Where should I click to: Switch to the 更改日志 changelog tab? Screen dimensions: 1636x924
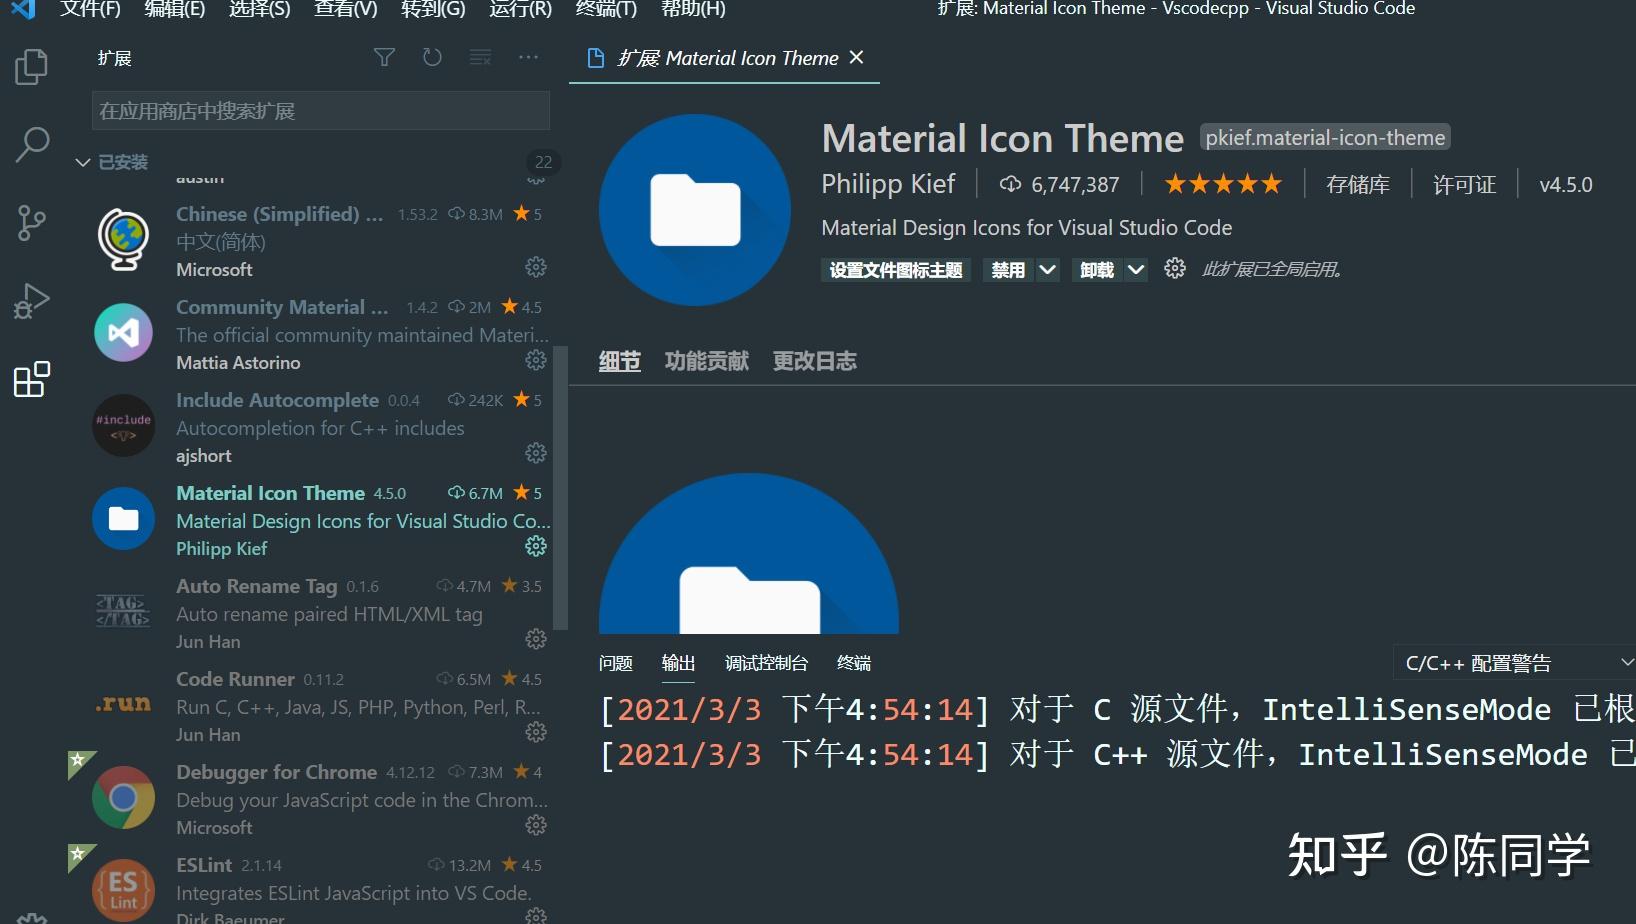coord(815,361)
